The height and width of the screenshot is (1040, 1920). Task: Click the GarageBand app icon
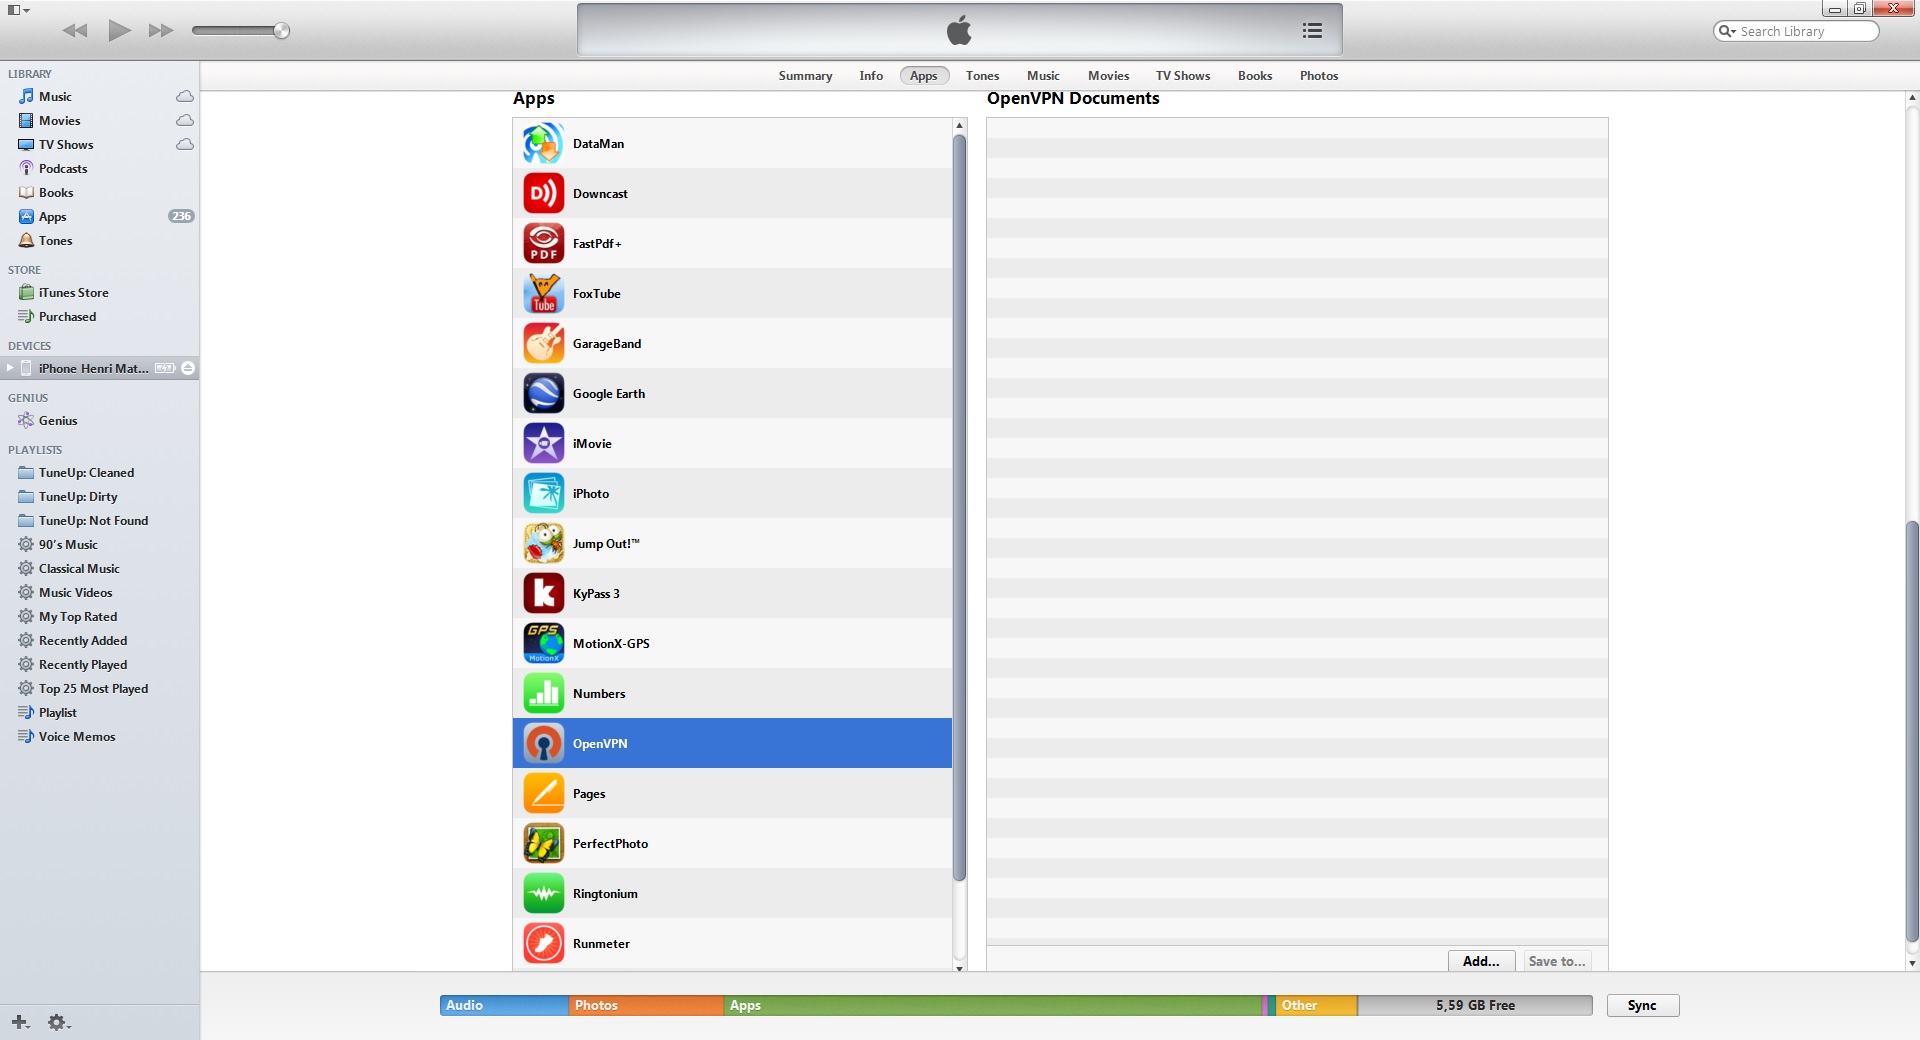click(x=543, y=344)
